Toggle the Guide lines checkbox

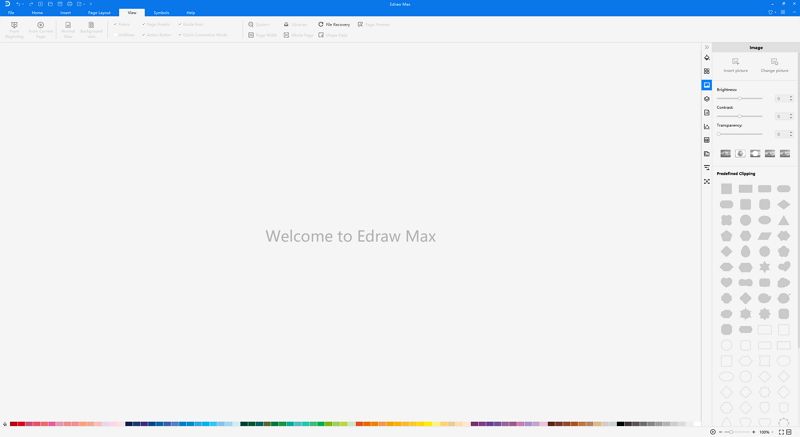point(180,24)
